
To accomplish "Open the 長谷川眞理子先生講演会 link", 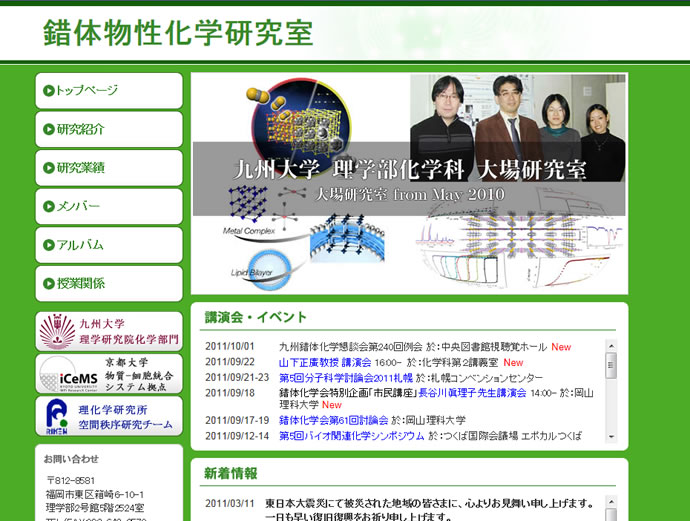I will pyautogui.click(x=472, y=393).
